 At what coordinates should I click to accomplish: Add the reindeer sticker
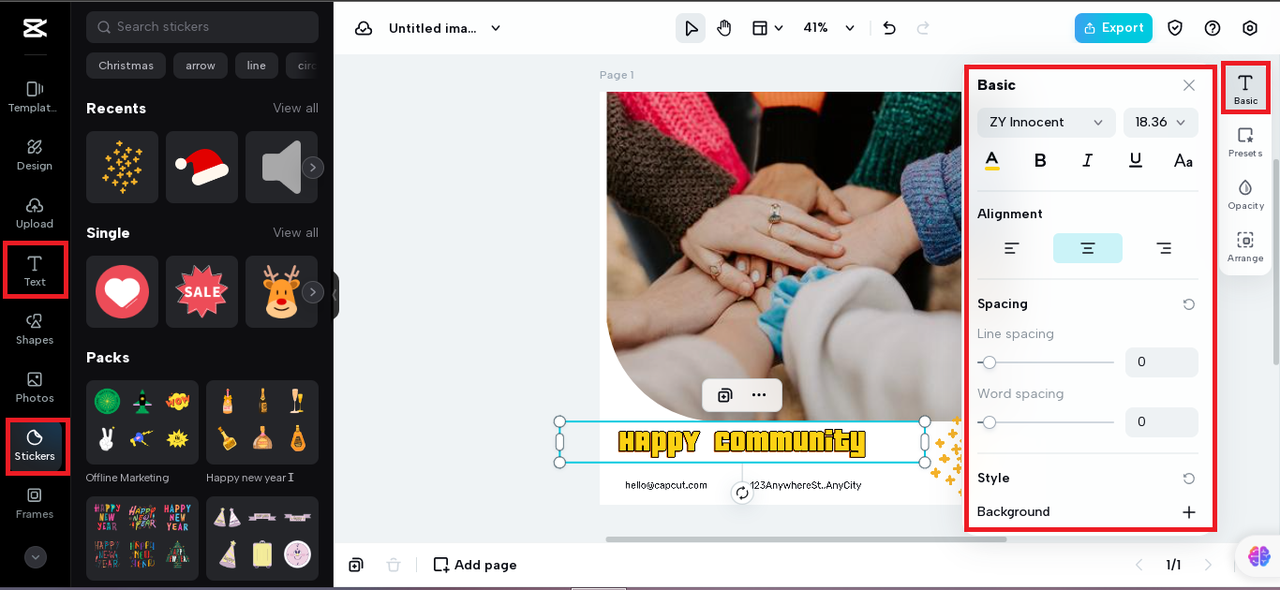(281, 292)
